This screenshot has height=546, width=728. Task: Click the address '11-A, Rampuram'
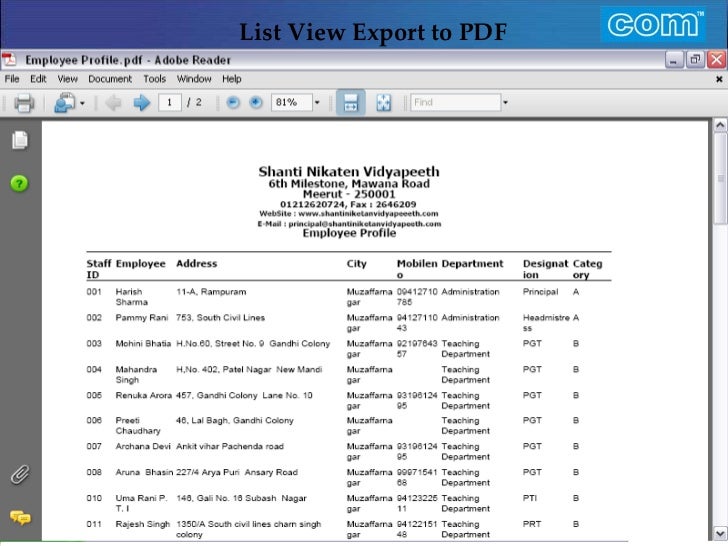[x=211, y=292]
